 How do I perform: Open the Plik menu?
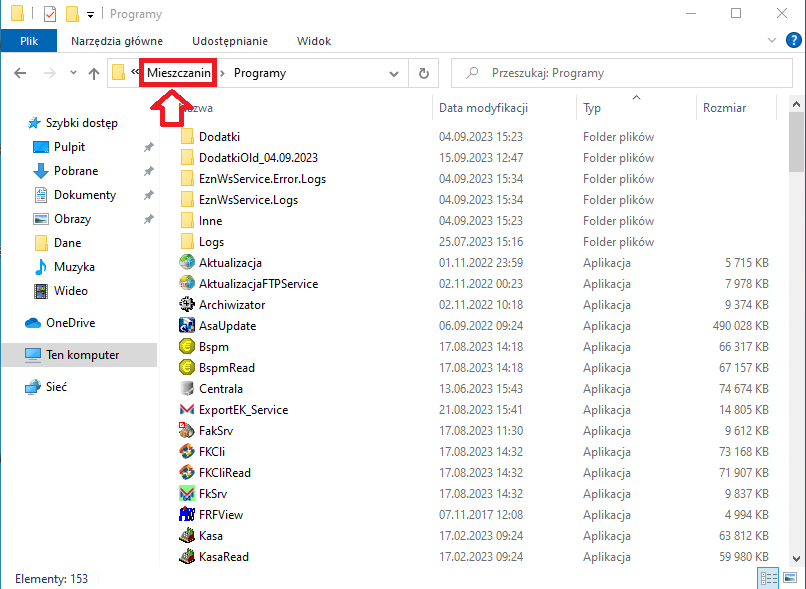click(29, 41)
